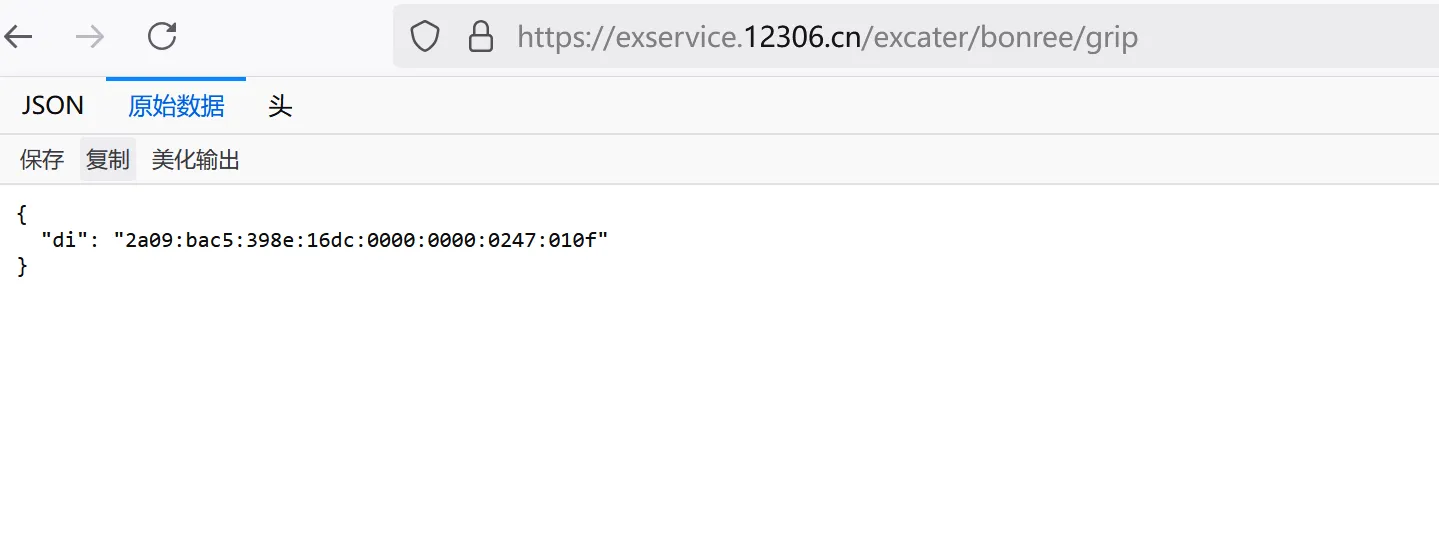
Task: Click the https://exservice prefix in the URL
Action: coord(630,38)
